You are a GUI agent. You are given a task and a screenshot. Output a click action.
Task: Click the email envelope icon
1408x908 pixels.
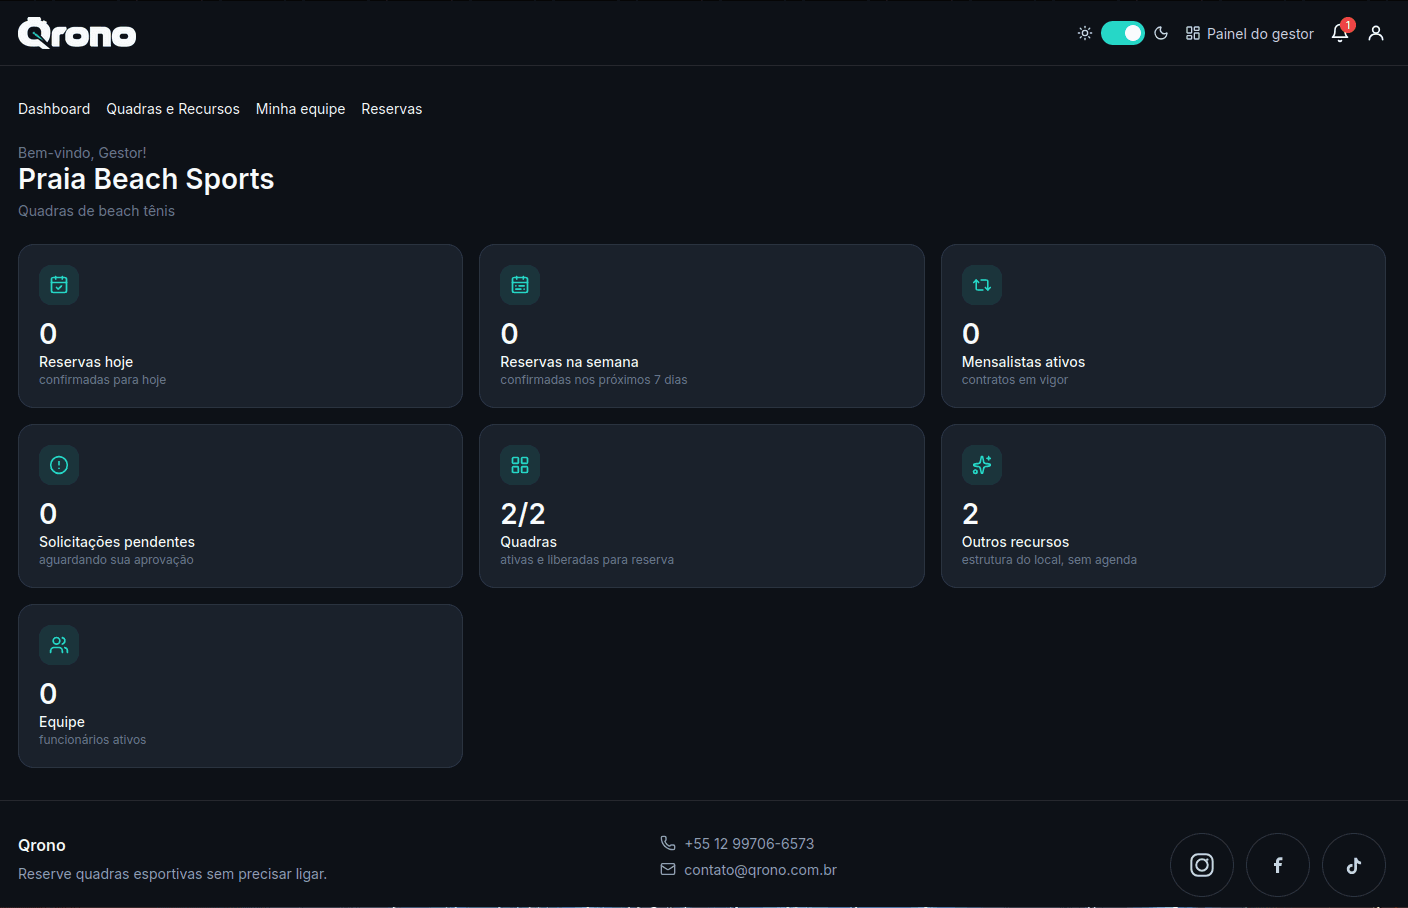pyautogui.click(x=668, y=870)
